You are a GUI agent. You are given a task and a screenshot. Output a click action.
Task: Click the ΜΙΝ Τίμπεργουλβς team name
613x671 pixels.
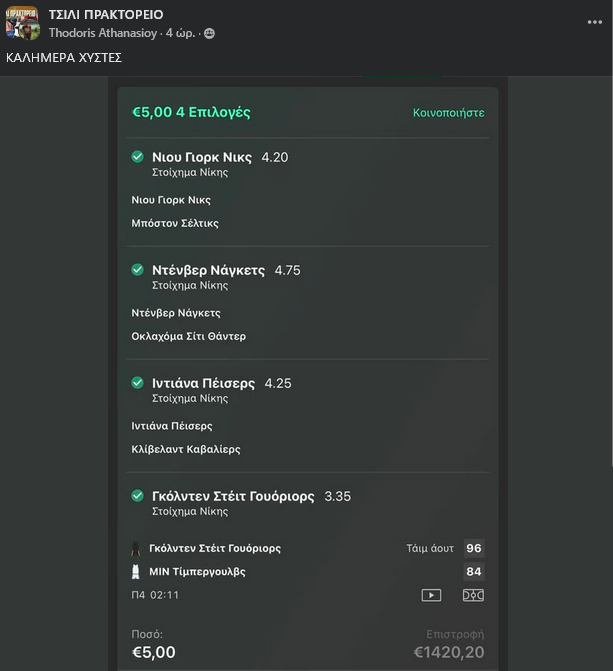coord(197,572)
